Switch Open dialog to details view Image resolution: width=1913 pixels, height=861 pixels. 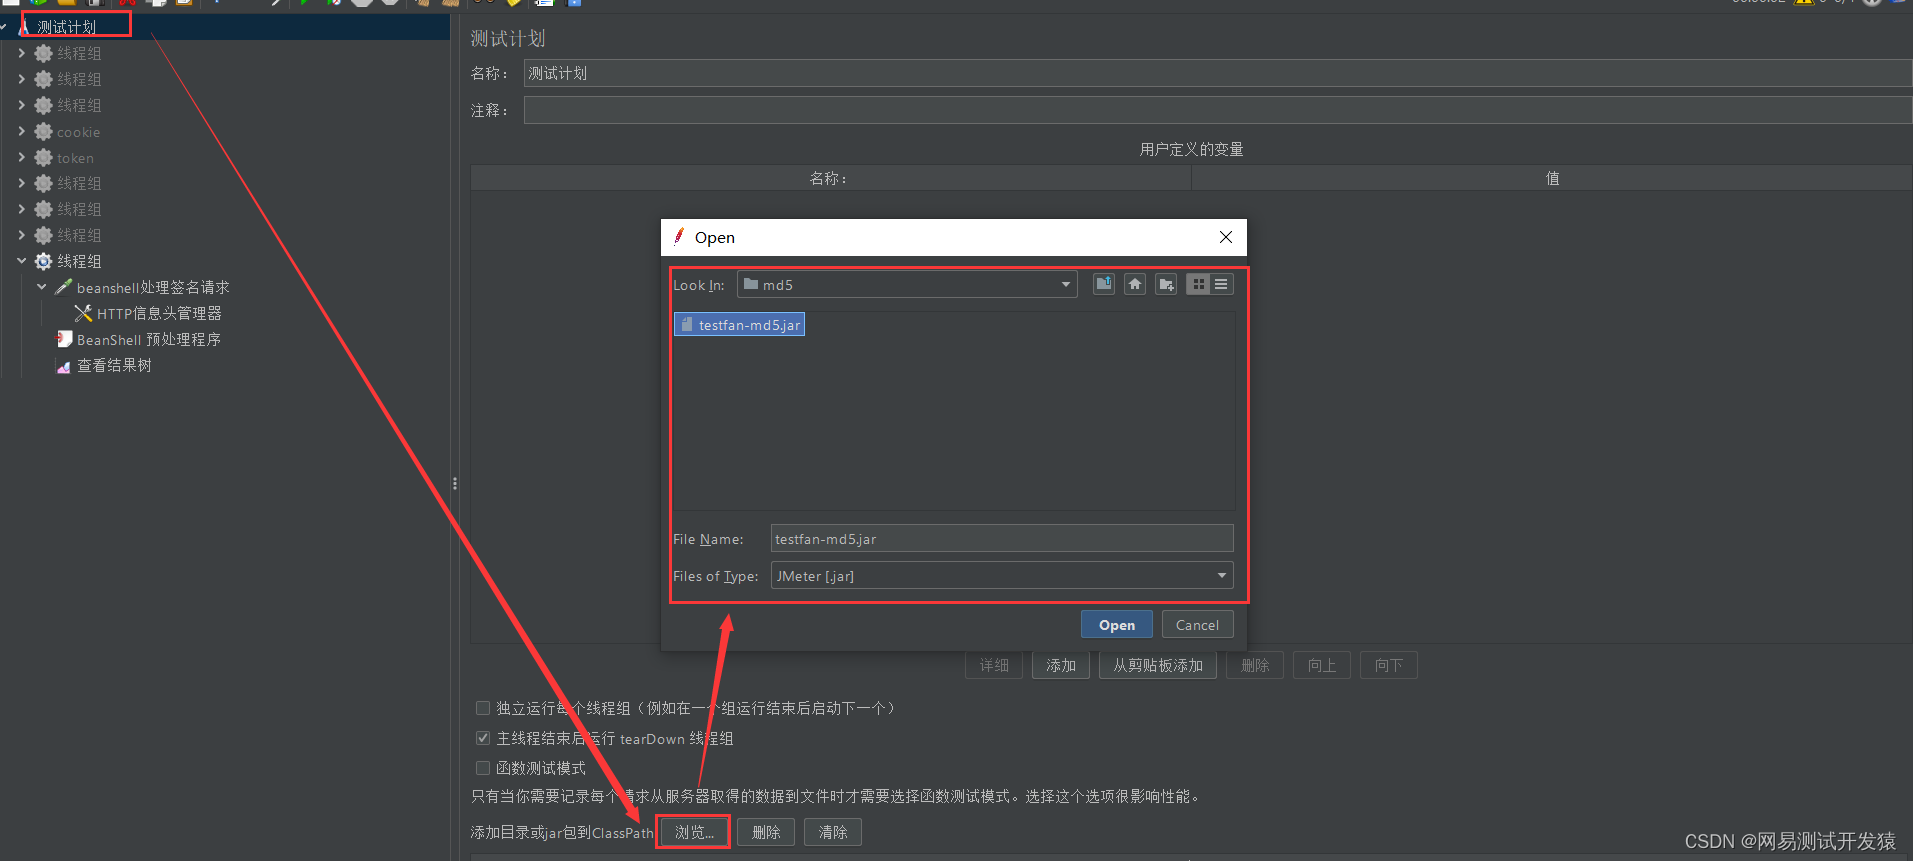(x=1221, y=284)
